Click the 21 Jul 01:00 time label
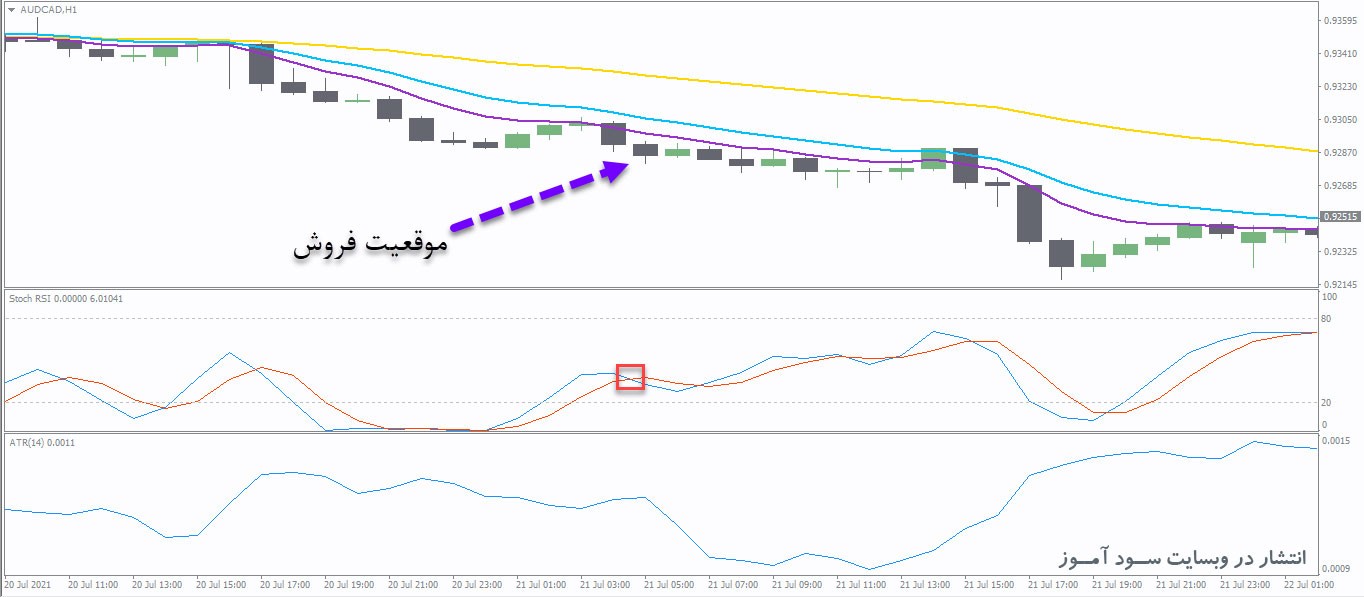The image size is (1364, 597). tap(541, 583)
